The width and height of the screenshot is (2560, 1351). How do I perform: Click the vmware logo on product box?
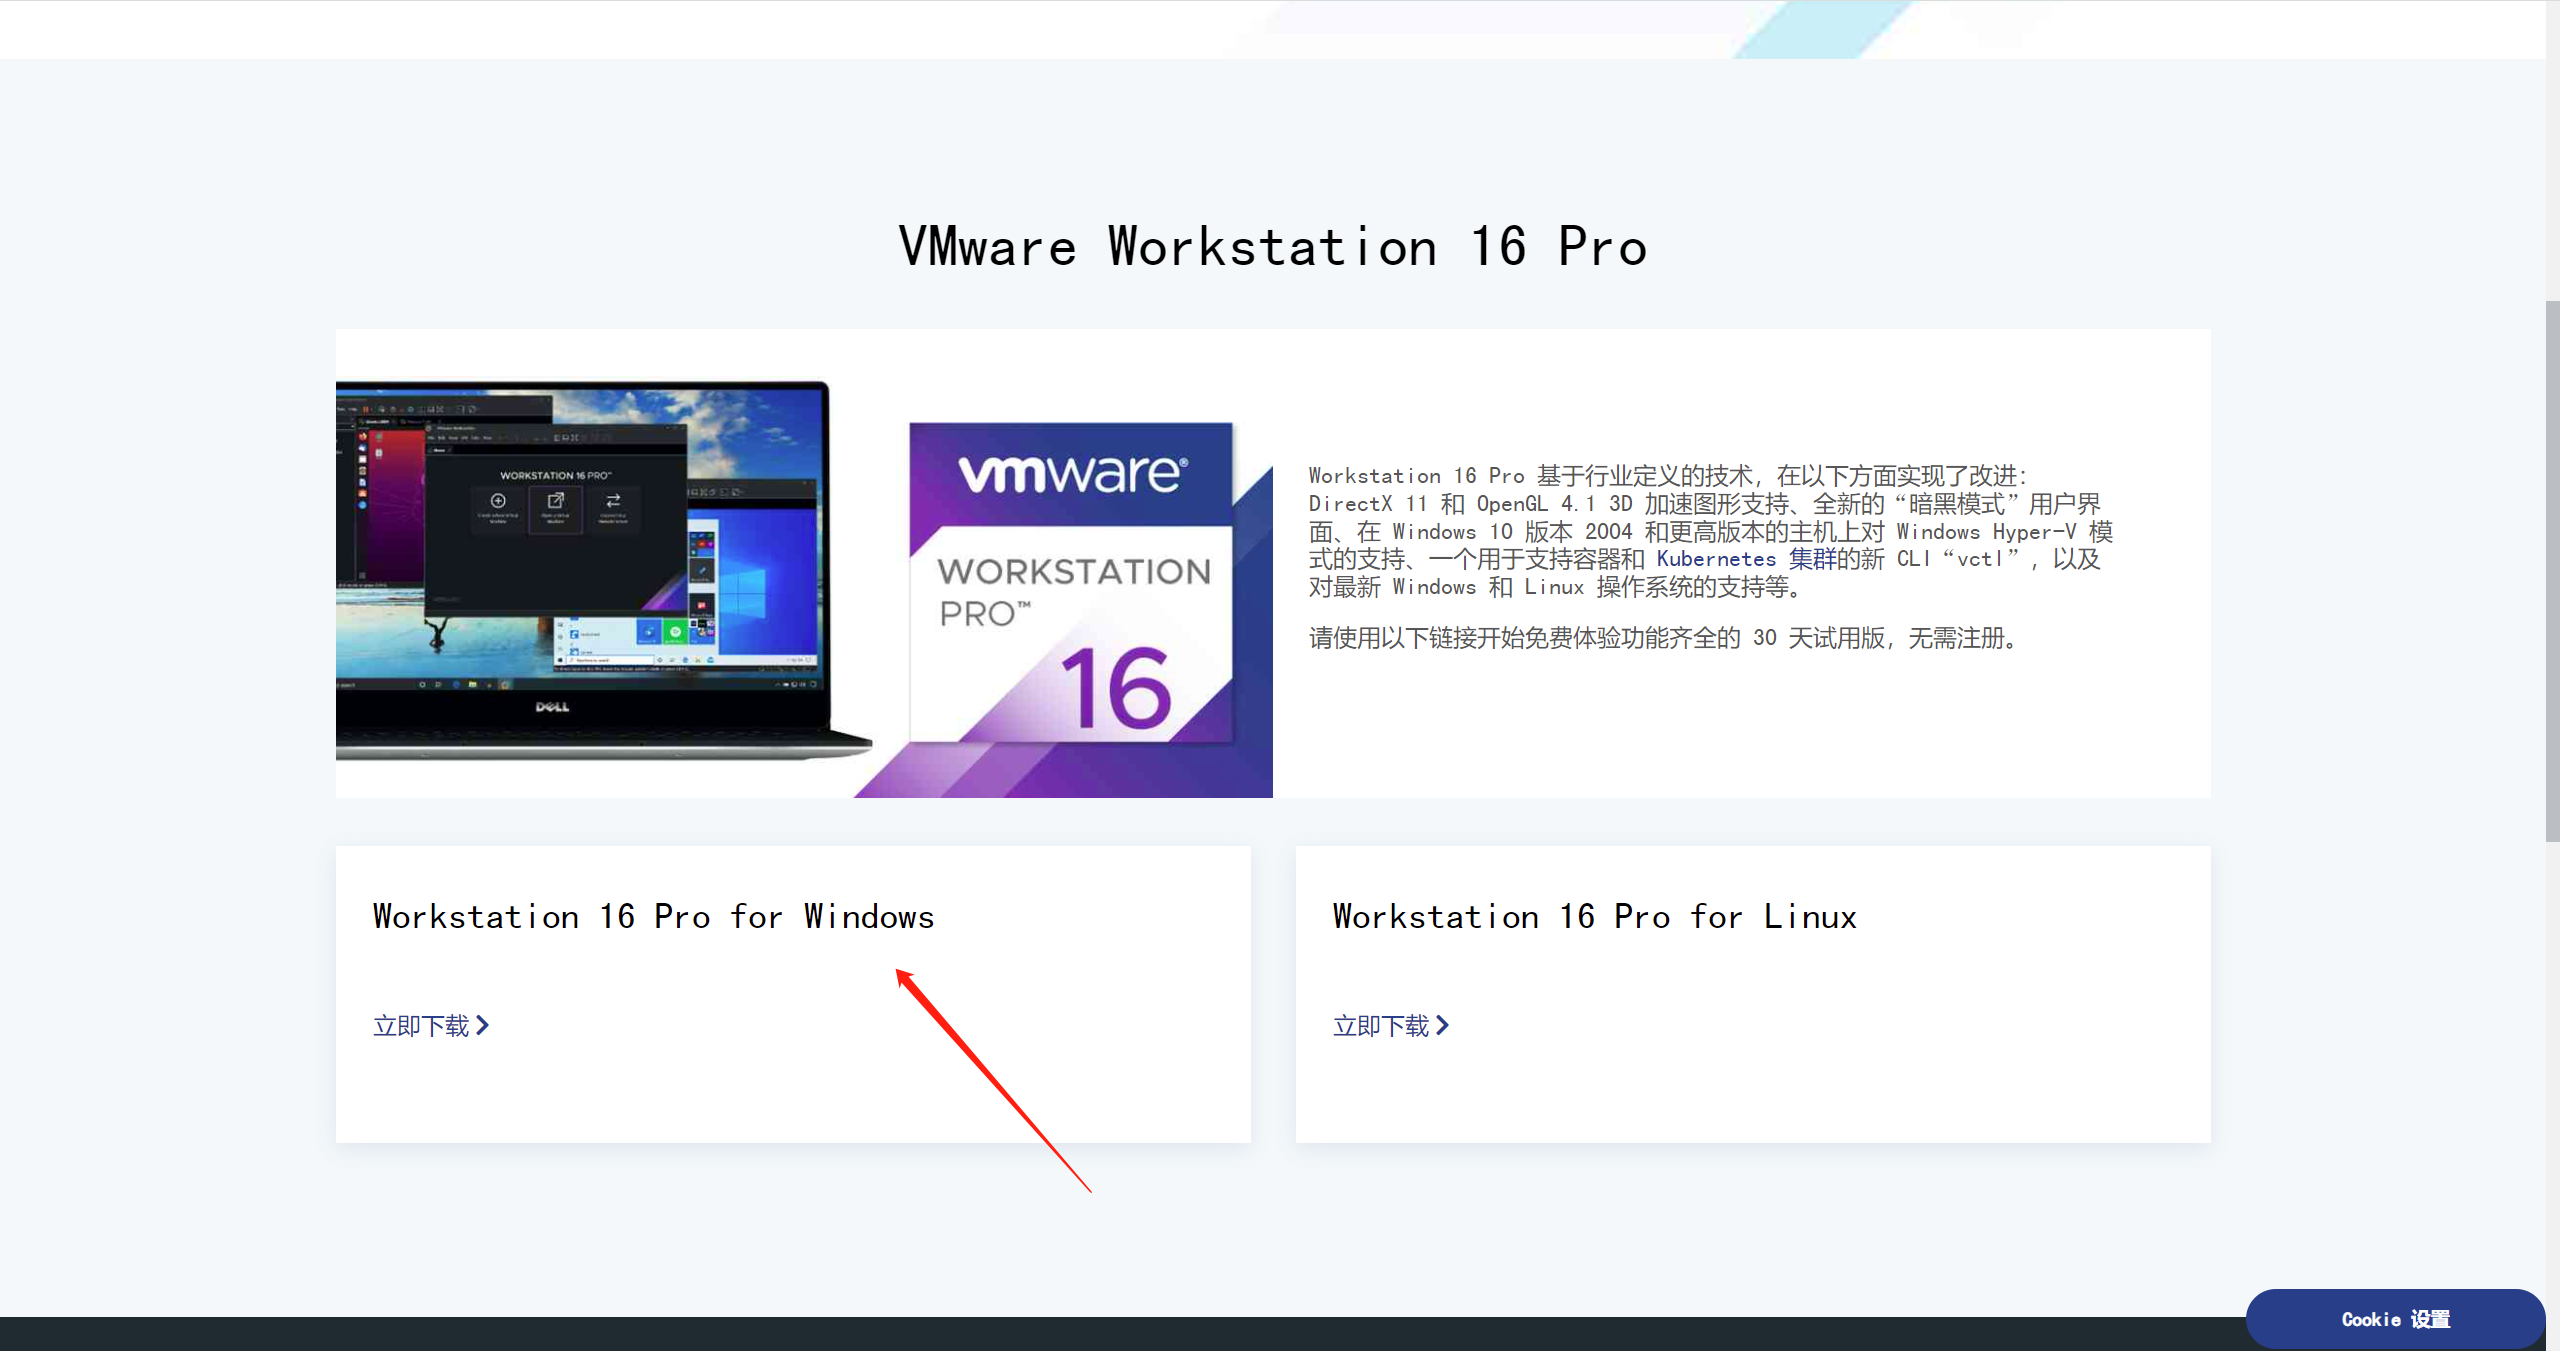tap(1073, 472)
